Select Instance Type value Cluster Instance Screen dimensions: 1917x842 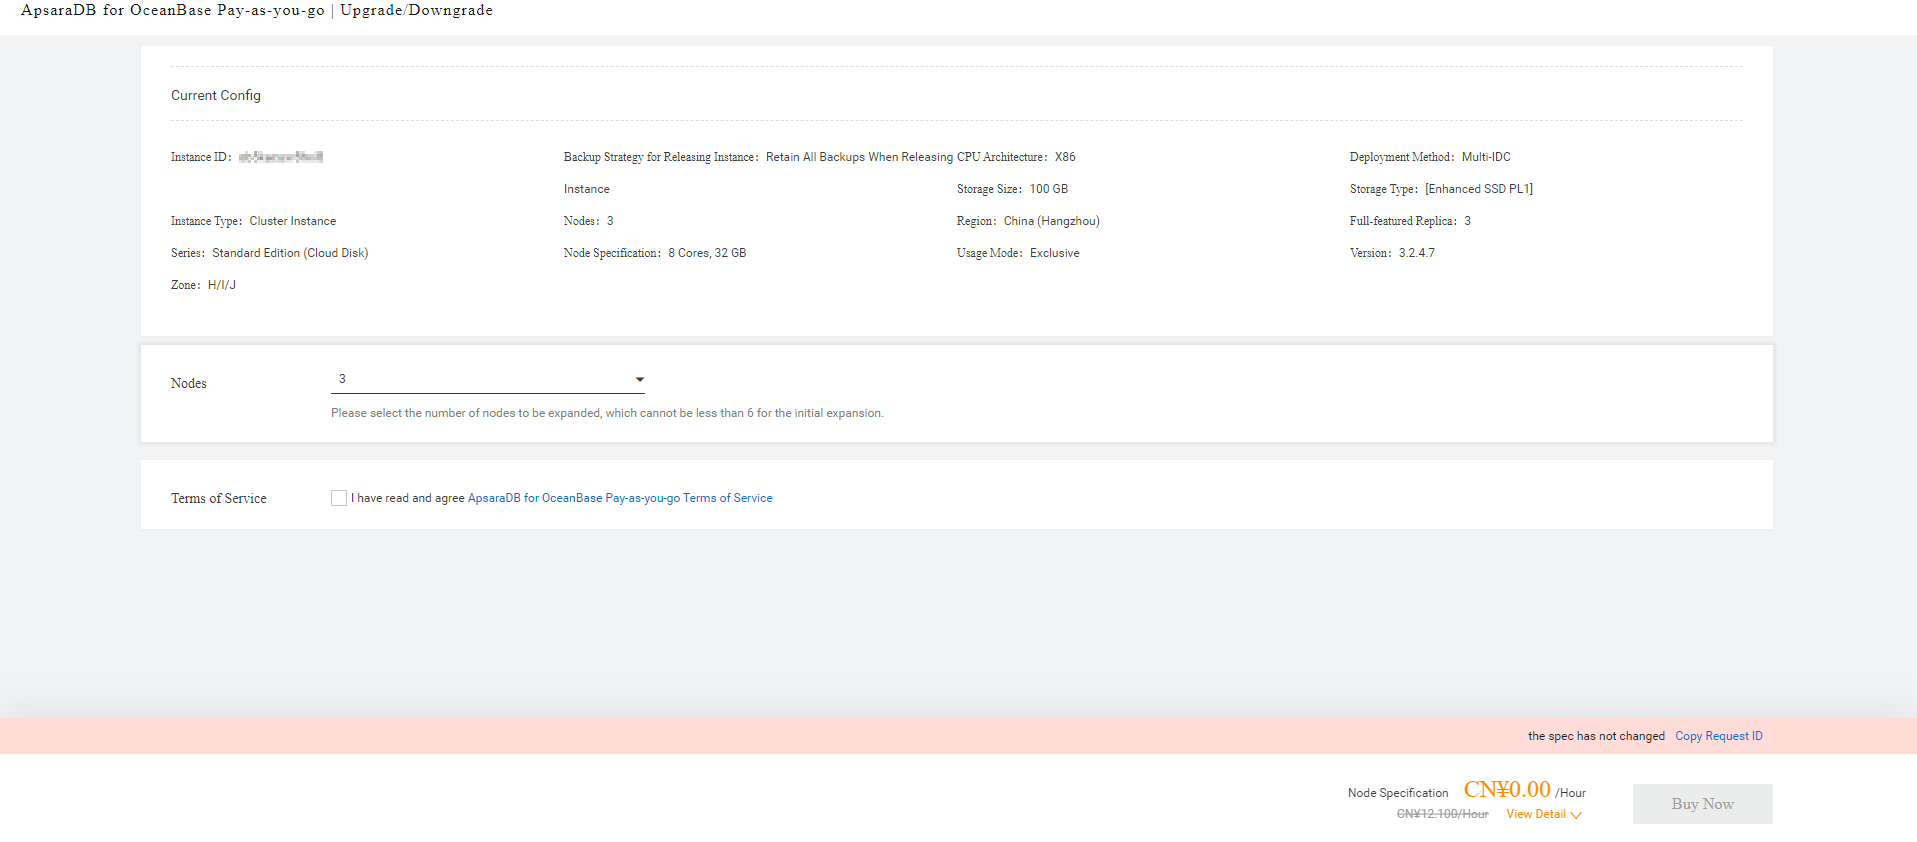(293, 221)
